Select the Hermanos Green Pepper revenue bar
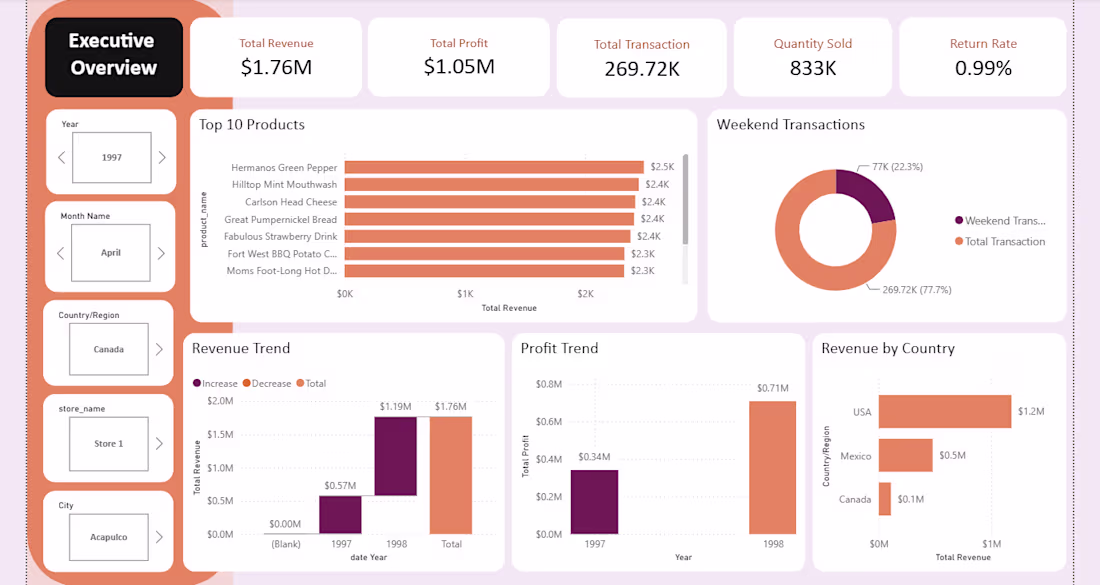Screen dimensions: 1100x585 pos(494,167)
